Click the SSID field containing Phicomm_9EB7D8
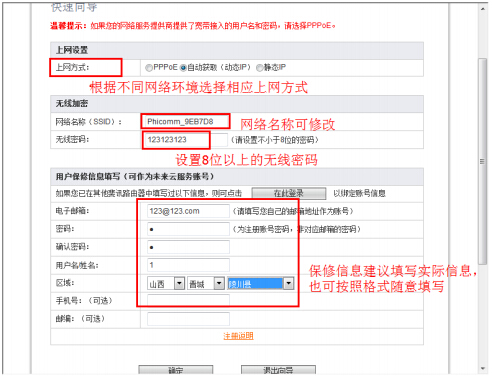 pyautogui.click(x=185, y=122)
